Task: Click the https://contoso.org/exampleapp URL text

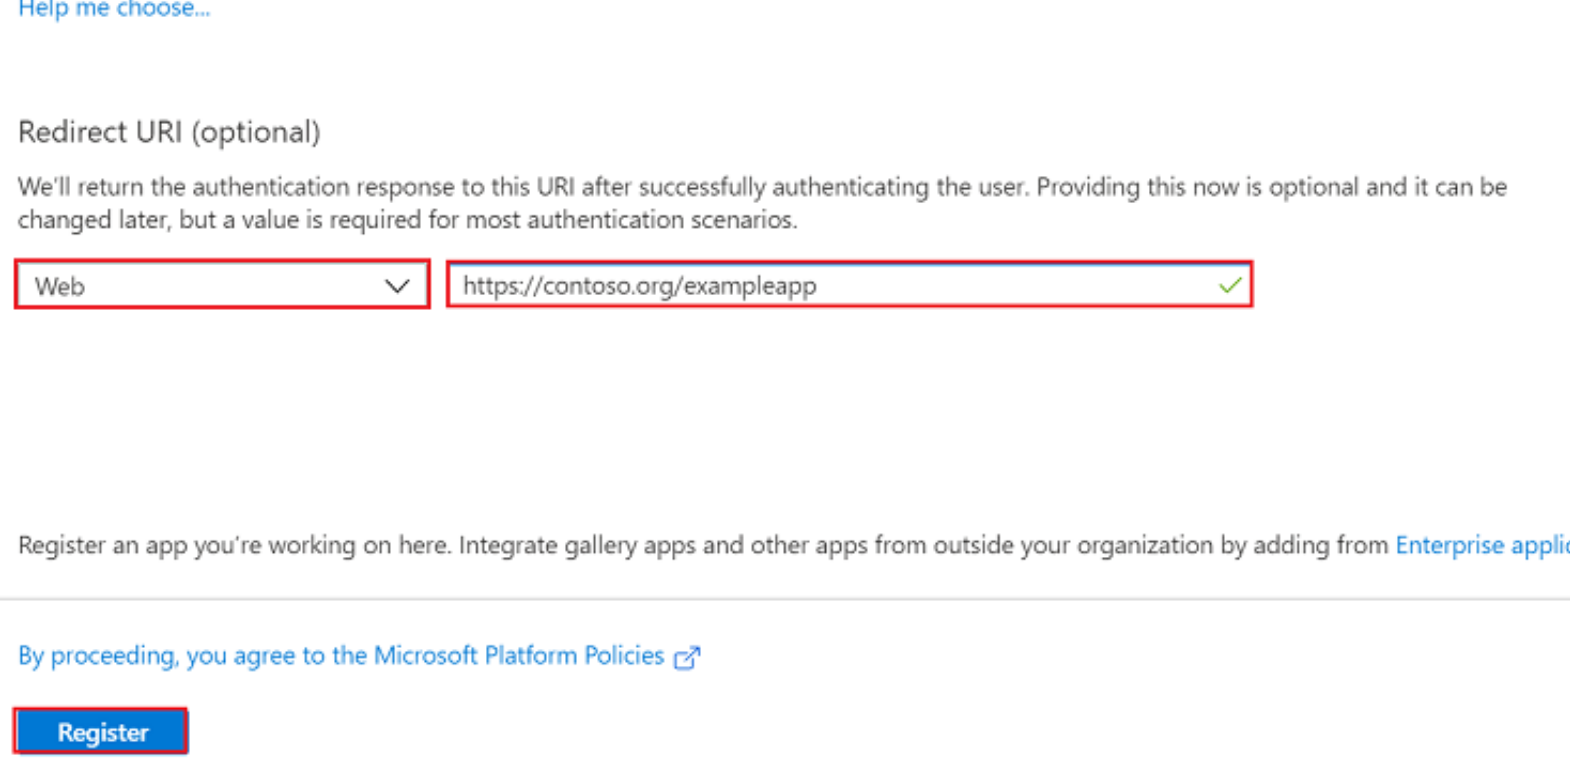Action: click(x=639, y=285)
